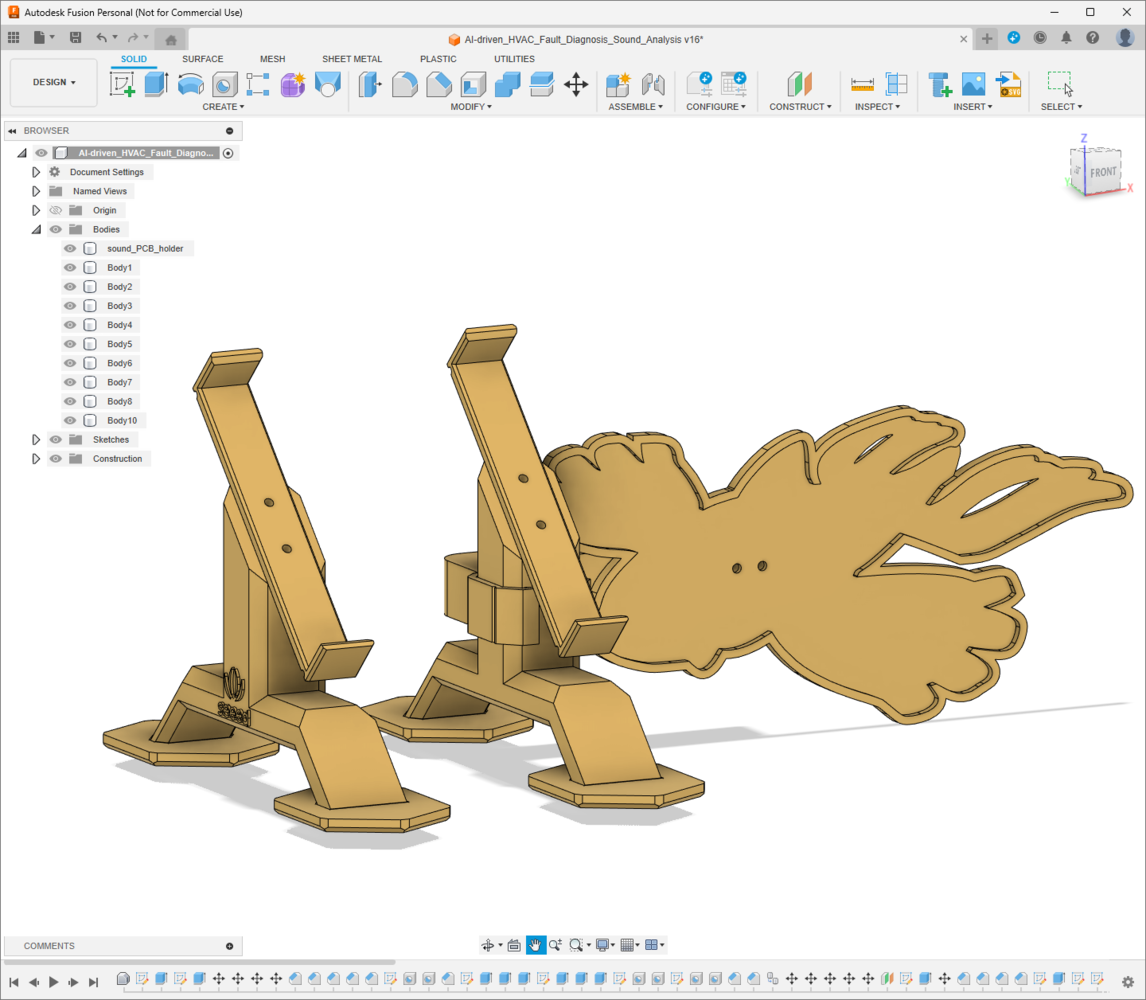Hide the sound_PCB_holder body
This screenshot has width=1146, height=1000.
tap(70, 249)
